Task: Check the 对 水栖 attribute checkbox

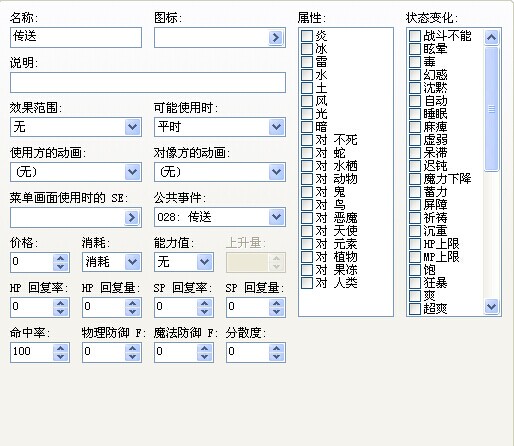Action: click(x=307, y=166)
